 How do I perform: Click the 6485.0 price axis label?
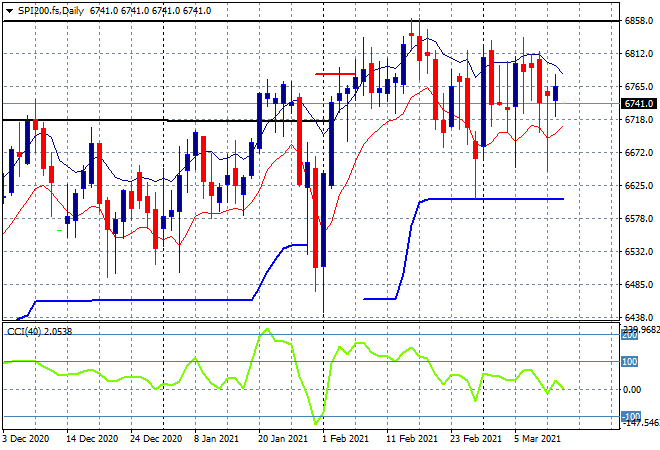tap(639, 285)
